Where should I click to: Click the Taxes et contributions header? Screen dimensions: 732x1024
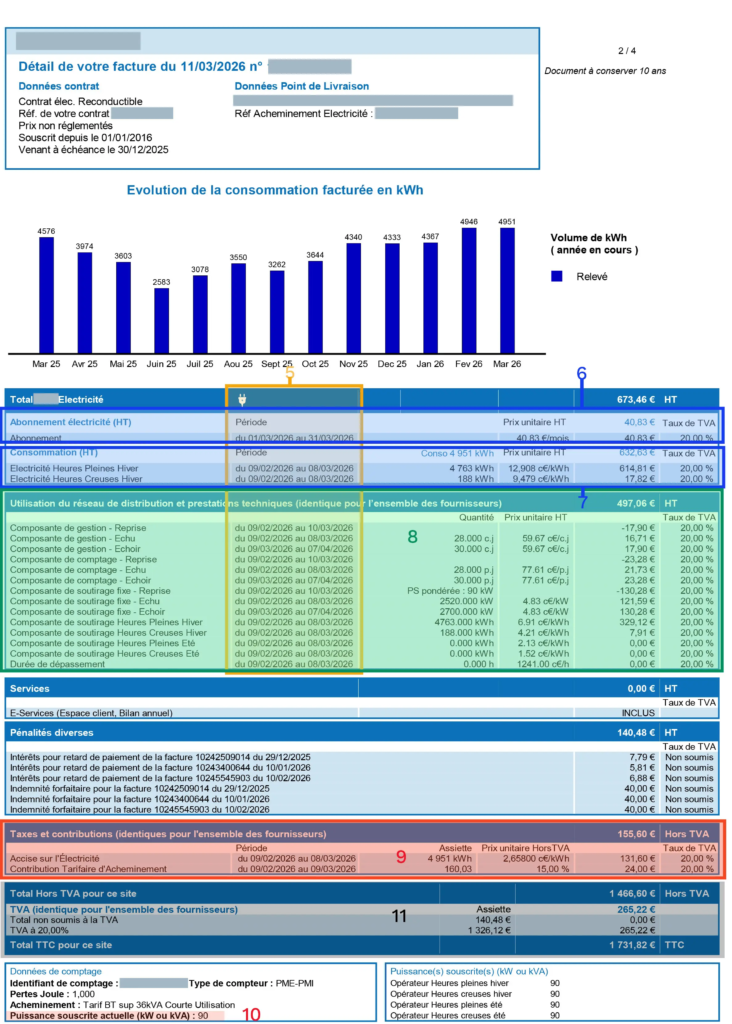[x=168, y=833]
